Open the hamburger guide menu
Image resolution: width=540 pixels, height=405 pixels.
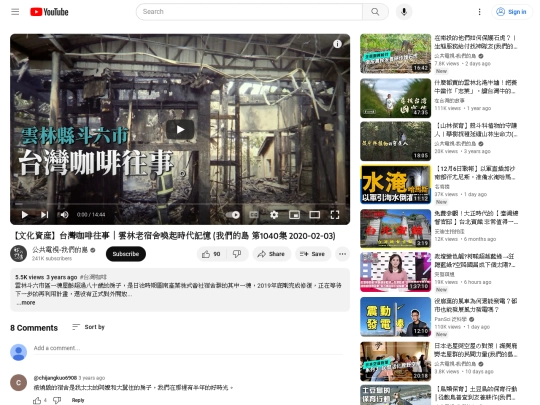click(x=15, y=12)
